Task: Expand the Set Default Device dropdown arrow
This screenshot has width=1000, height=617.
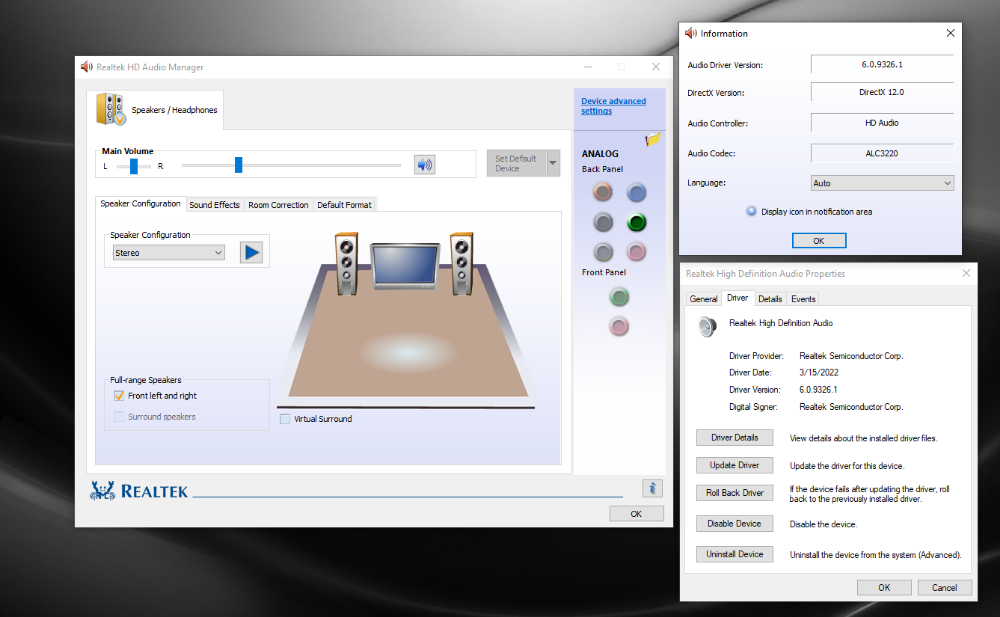Action: [553, 164]
